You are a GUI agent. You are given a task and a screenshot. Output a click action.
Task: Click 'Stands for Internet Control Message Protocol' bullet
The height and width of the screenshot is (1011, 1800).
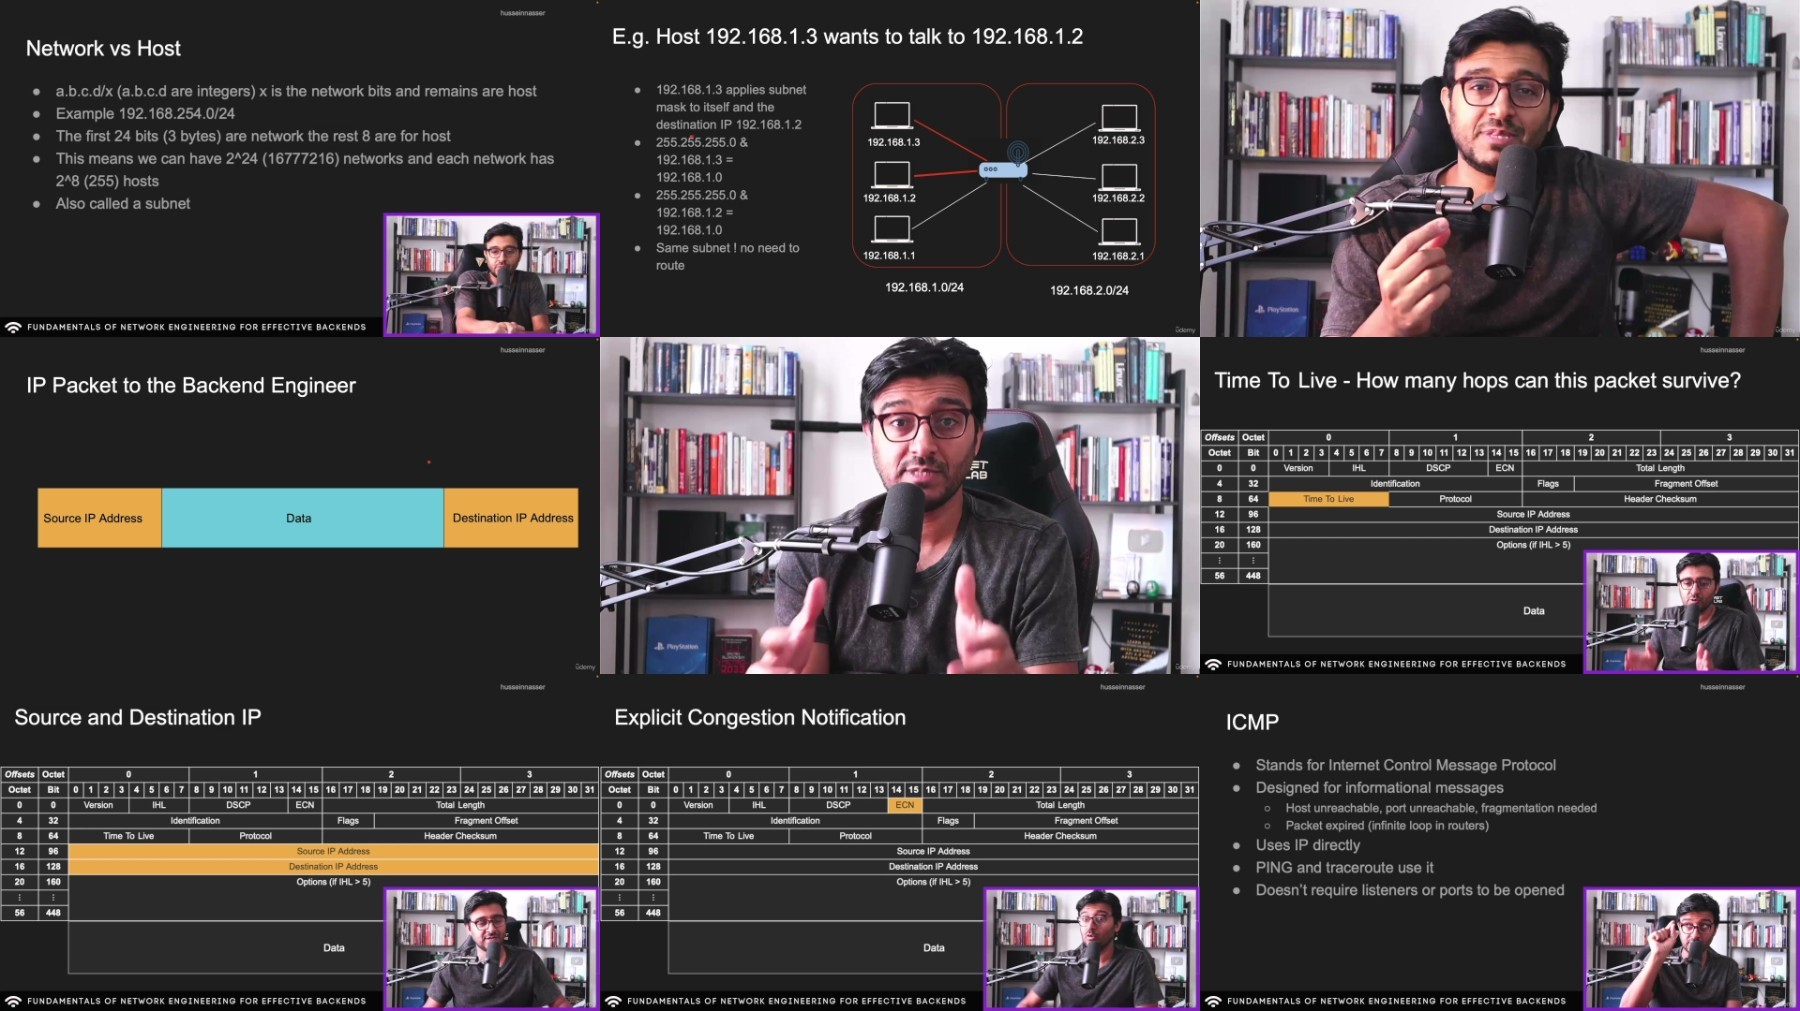pyautogui.click(x=1405, y=766)
